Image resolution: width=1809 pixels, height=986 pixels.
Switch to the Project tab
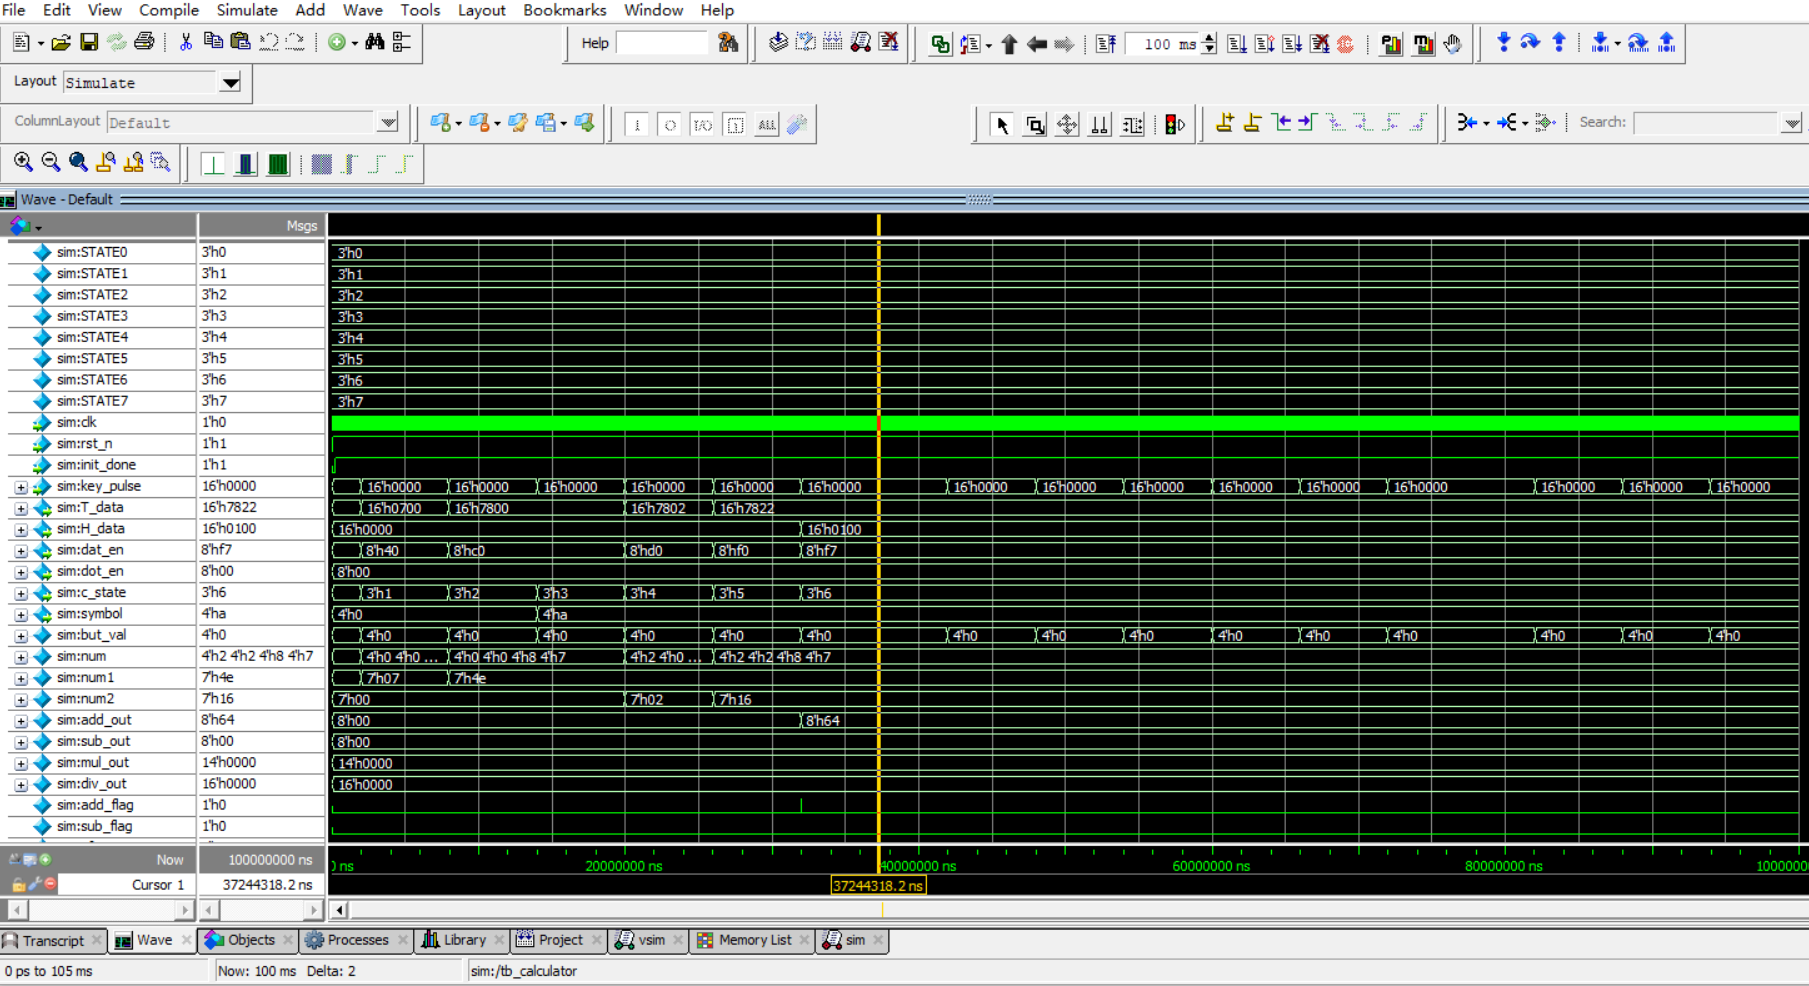[560, 940]
